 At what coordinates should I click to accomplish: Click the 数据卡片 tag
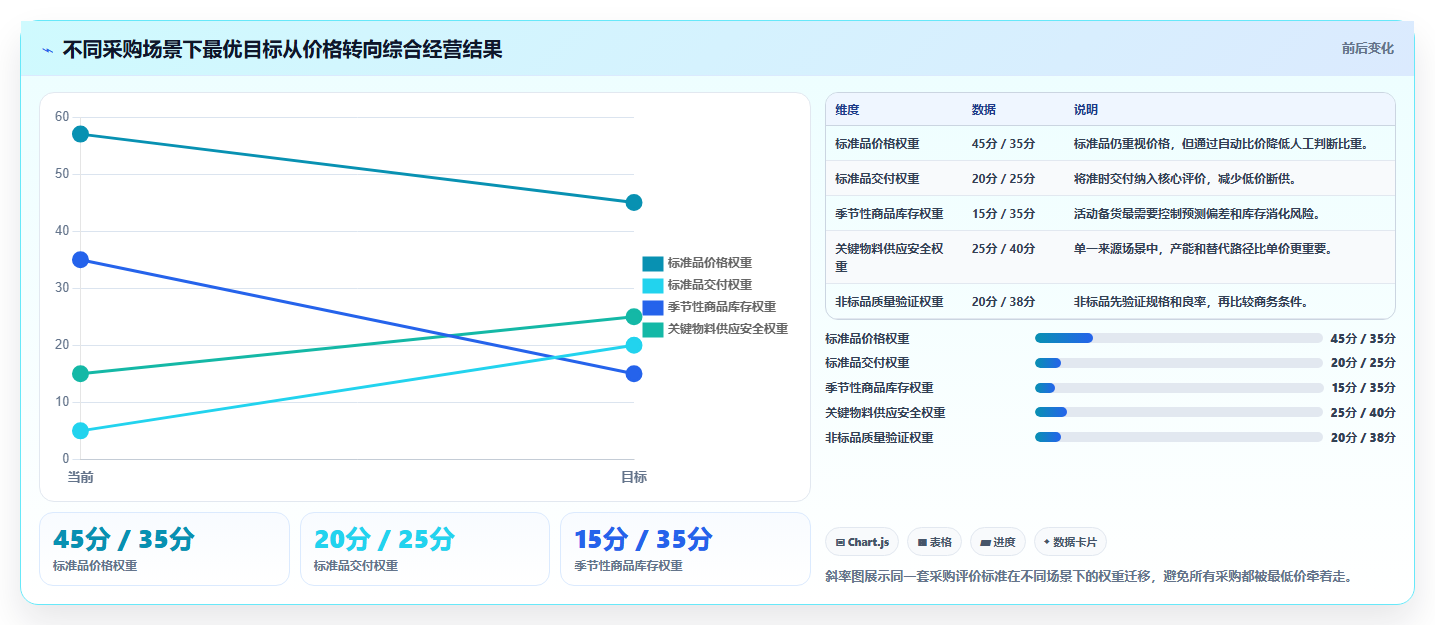coord(1070,542)
